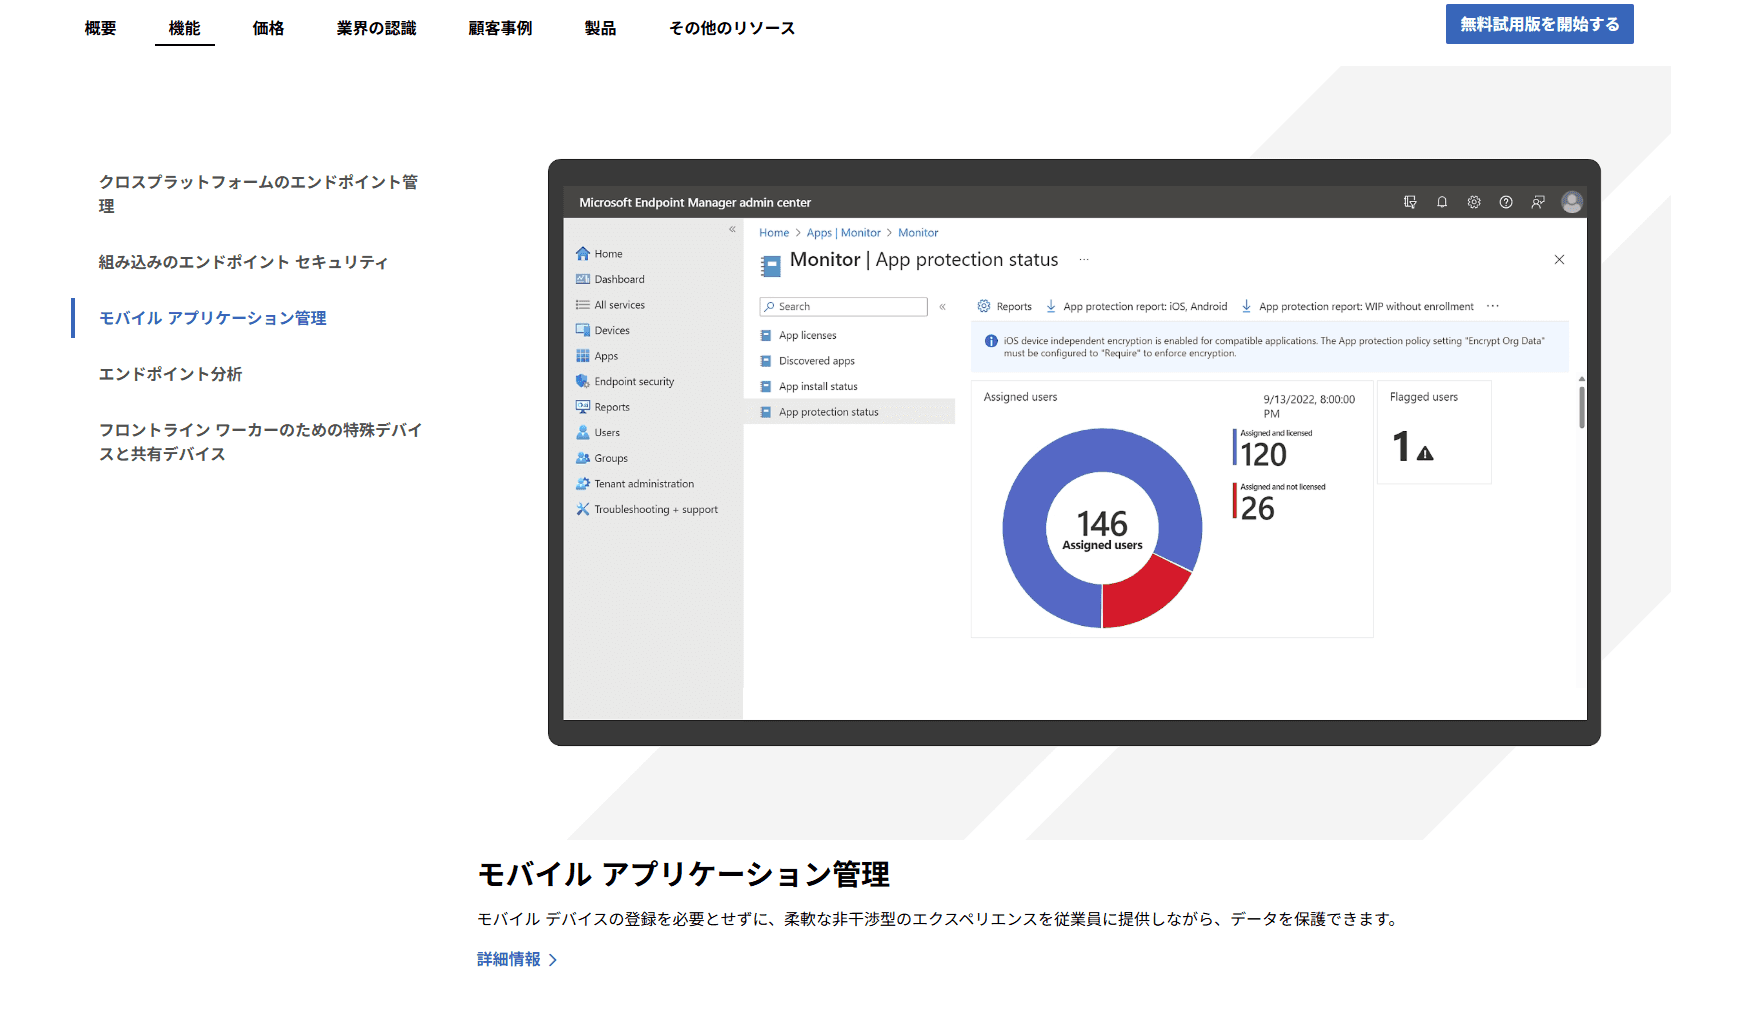Click the 無料試用版を開始する button
Viewport: 1742px width, 1023px height.
(x=1540, y=24)
